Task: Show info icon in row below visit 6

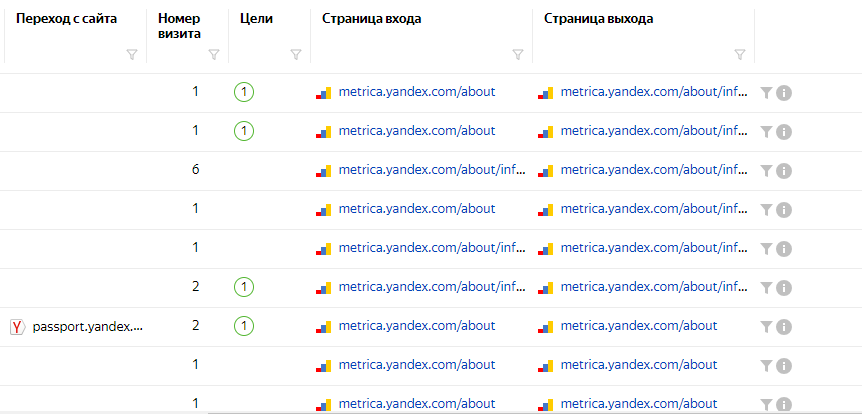Action: (784, 210)
